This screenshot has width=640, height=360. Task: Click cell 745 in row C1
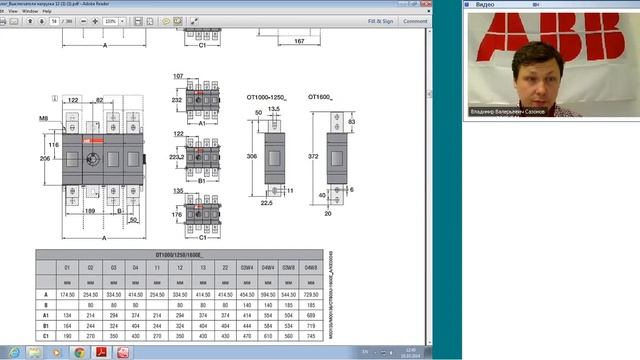[311, 336]
